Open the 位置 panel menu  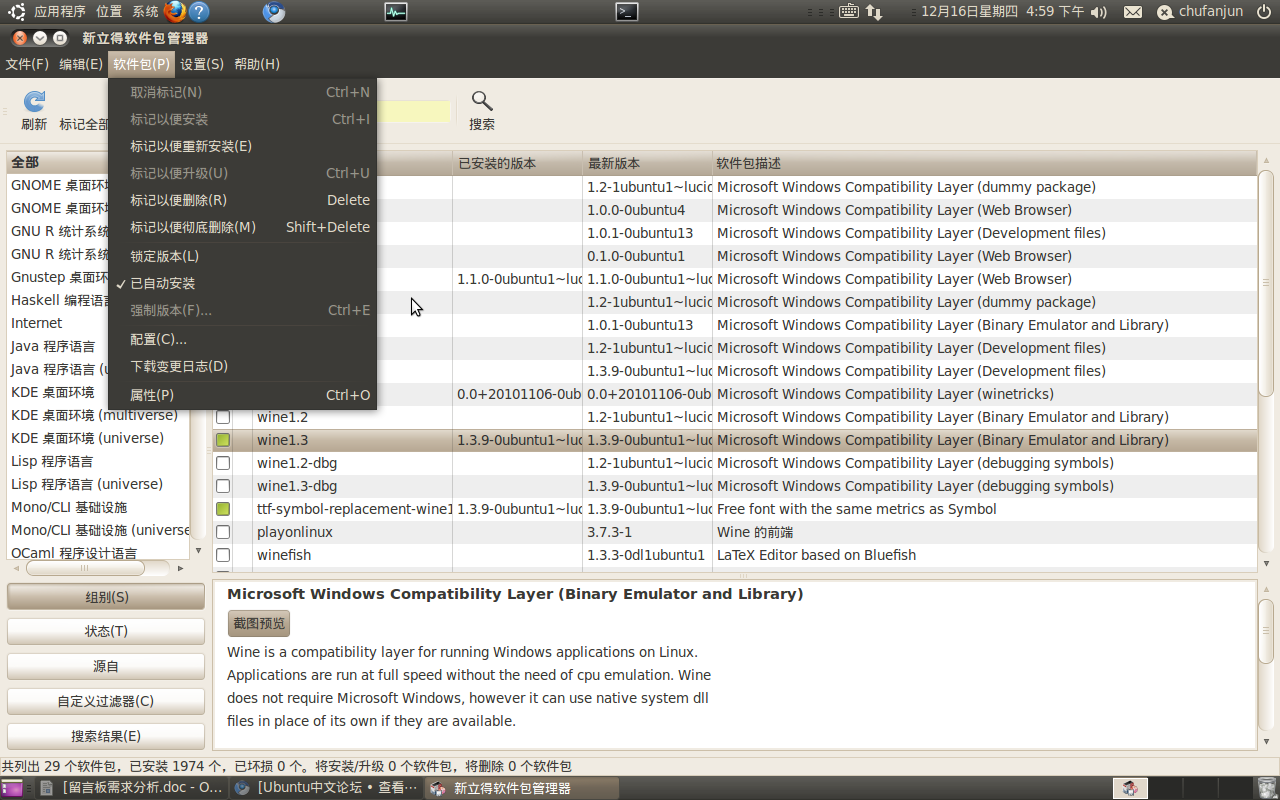point(109,12)
